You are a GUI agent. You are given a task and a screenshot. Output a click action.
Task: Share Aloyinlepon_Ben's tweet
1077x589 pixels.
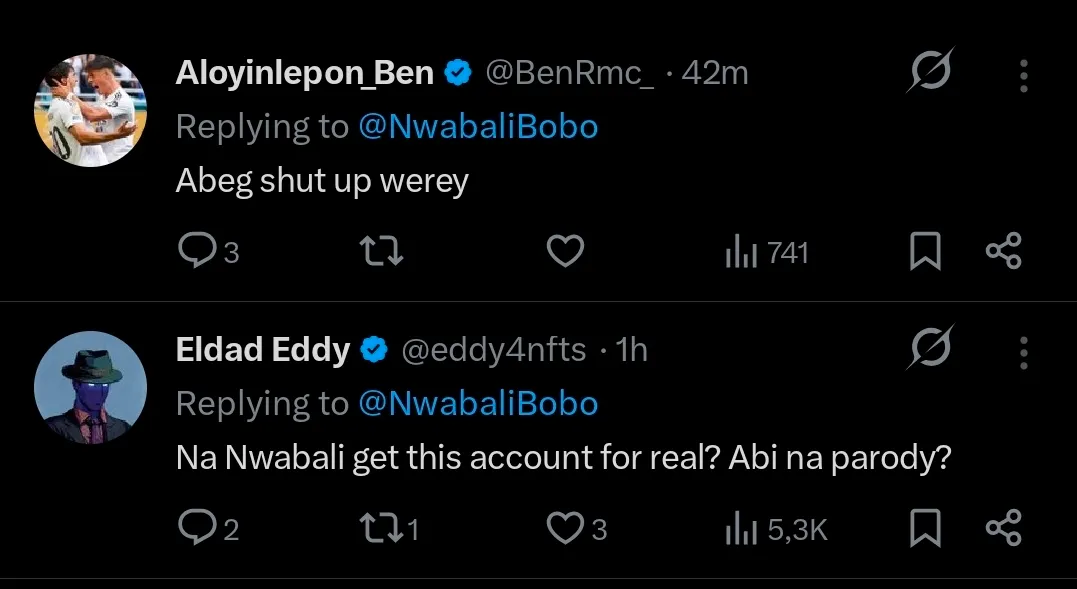point(1003,252)
